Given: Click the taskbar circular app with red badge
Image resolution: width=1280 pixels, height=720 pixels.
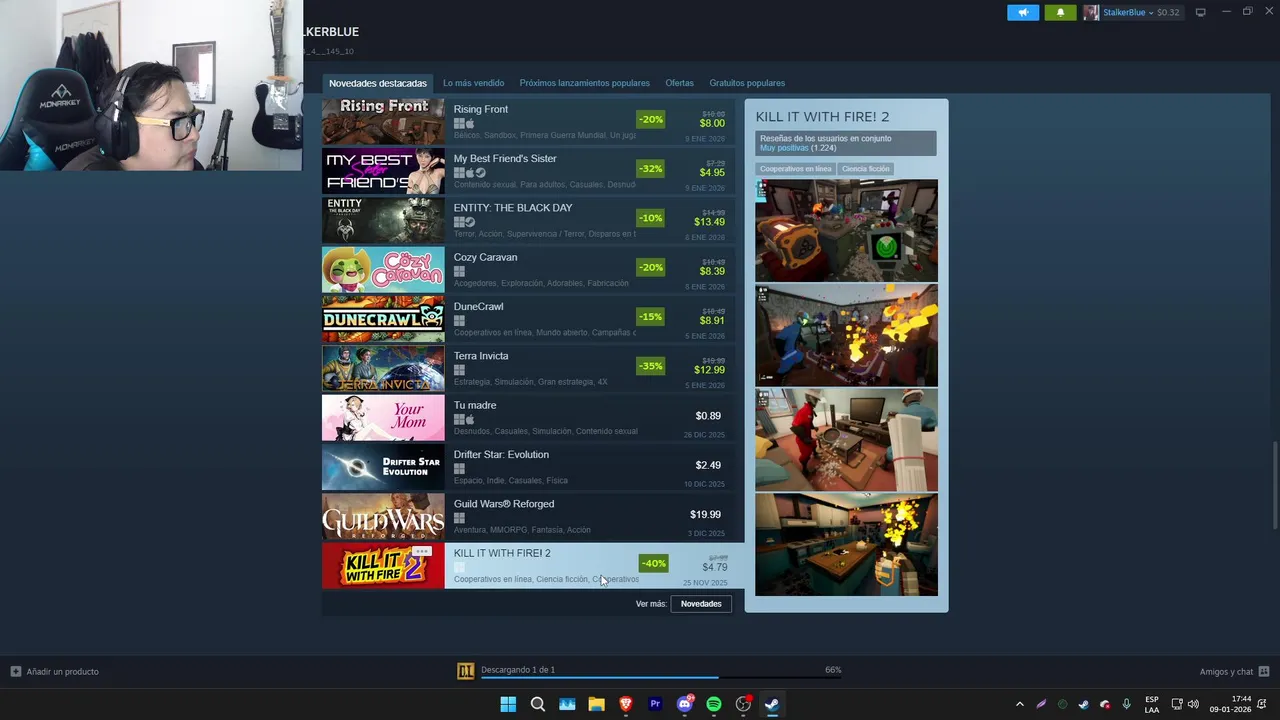Looking at the screenshot, I should click(743, 704).
